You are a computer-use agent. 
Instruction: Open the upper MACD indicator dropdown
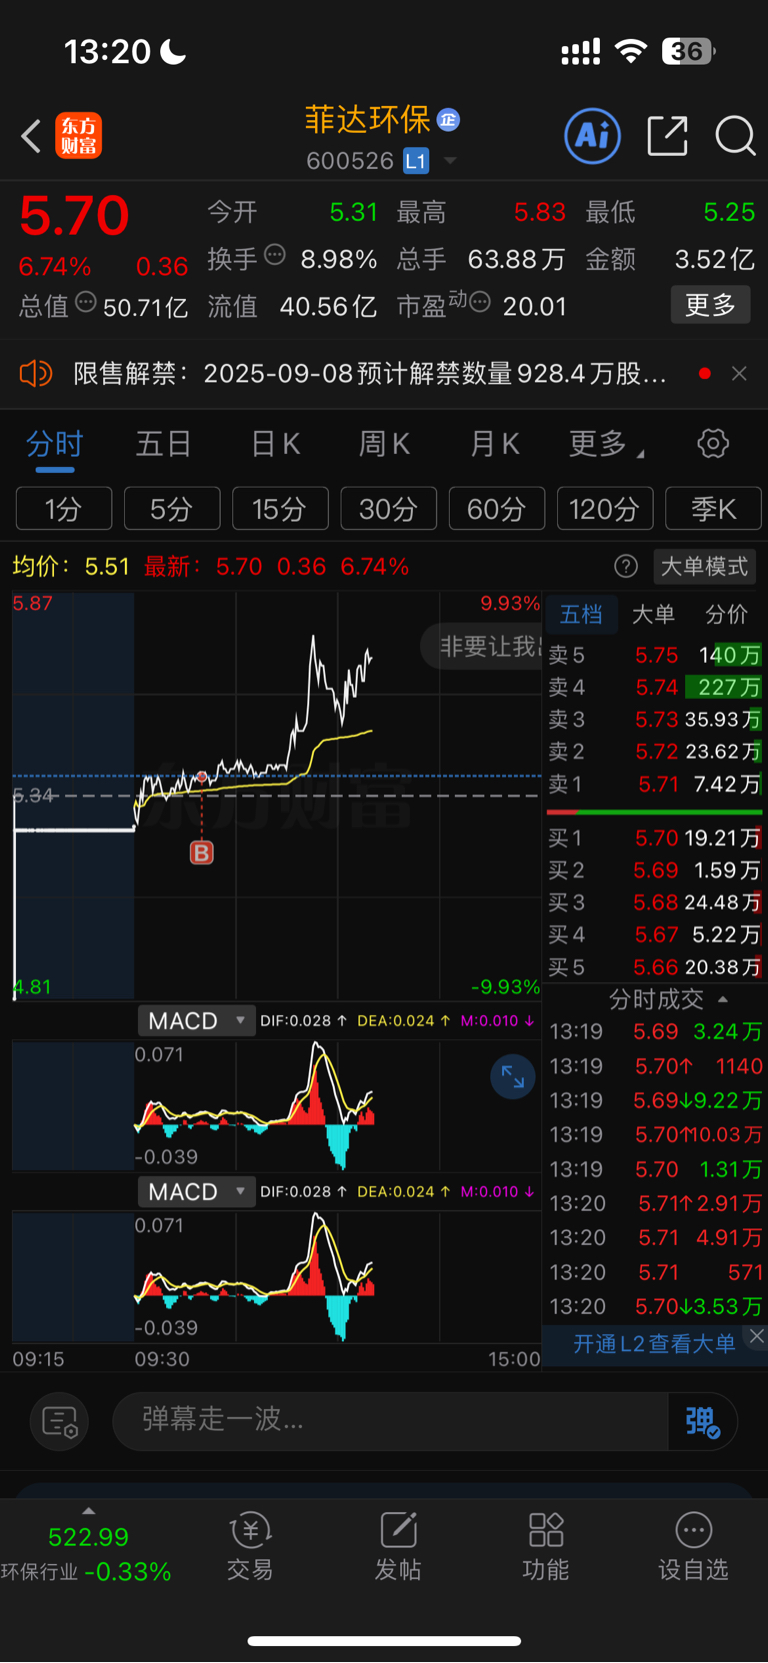(196, 1021)
